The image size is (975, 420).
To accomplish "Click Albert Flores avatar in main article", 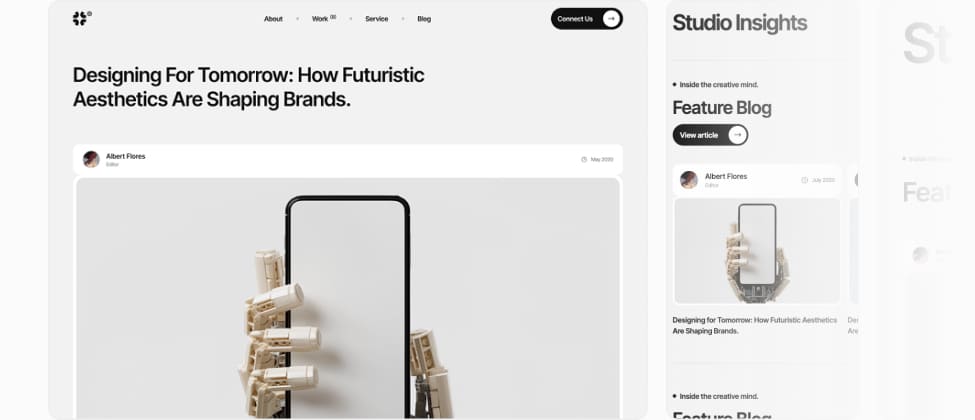I will click(91, 159).
